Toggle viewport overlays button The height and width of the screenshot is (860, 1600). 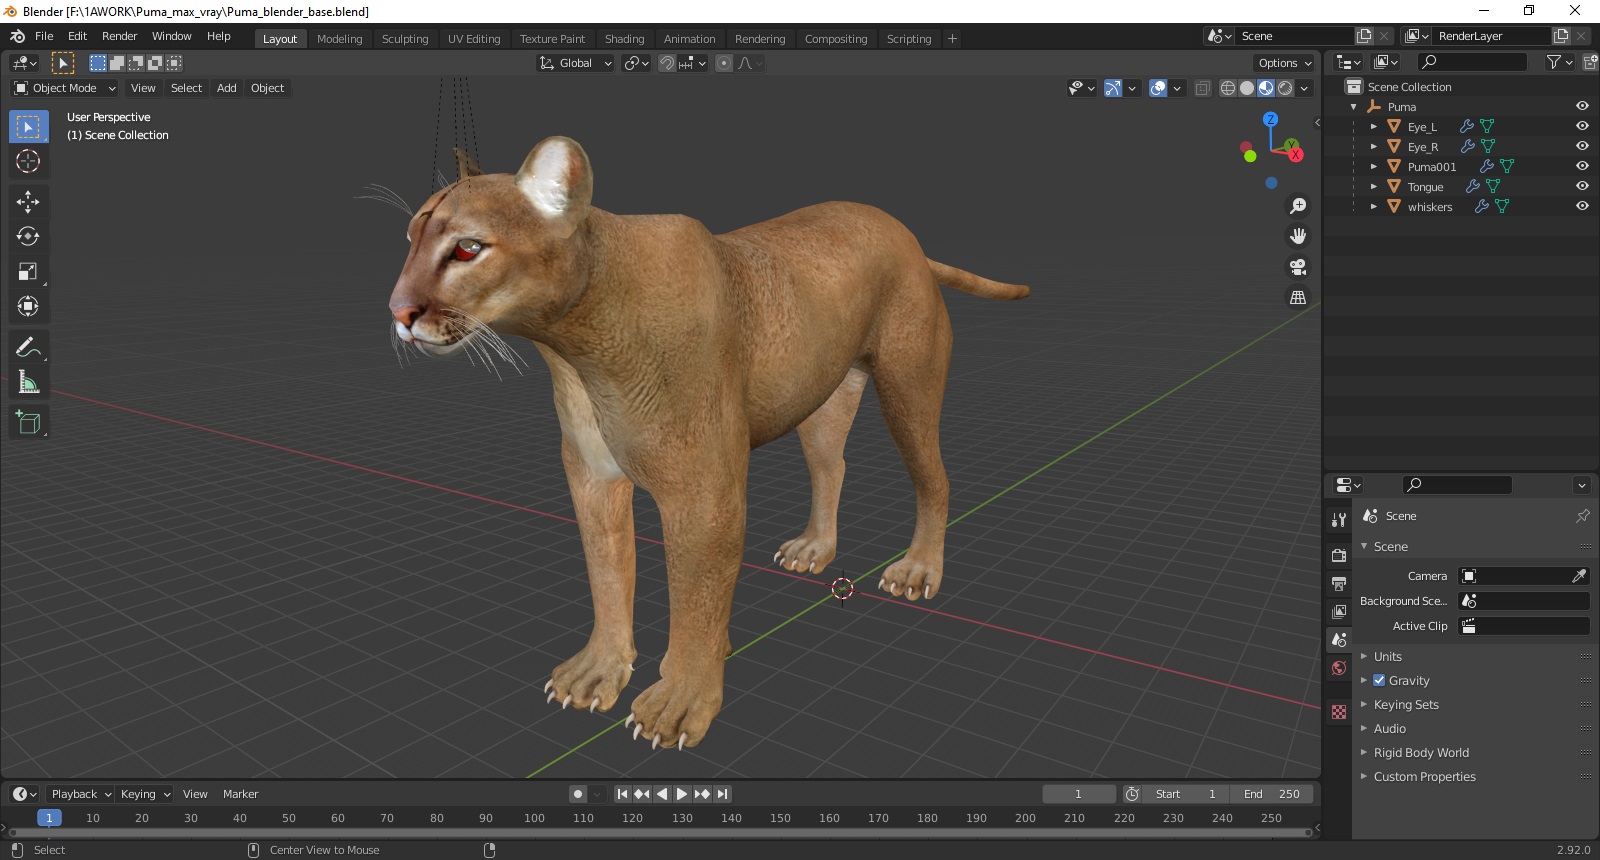(1158, 88)
